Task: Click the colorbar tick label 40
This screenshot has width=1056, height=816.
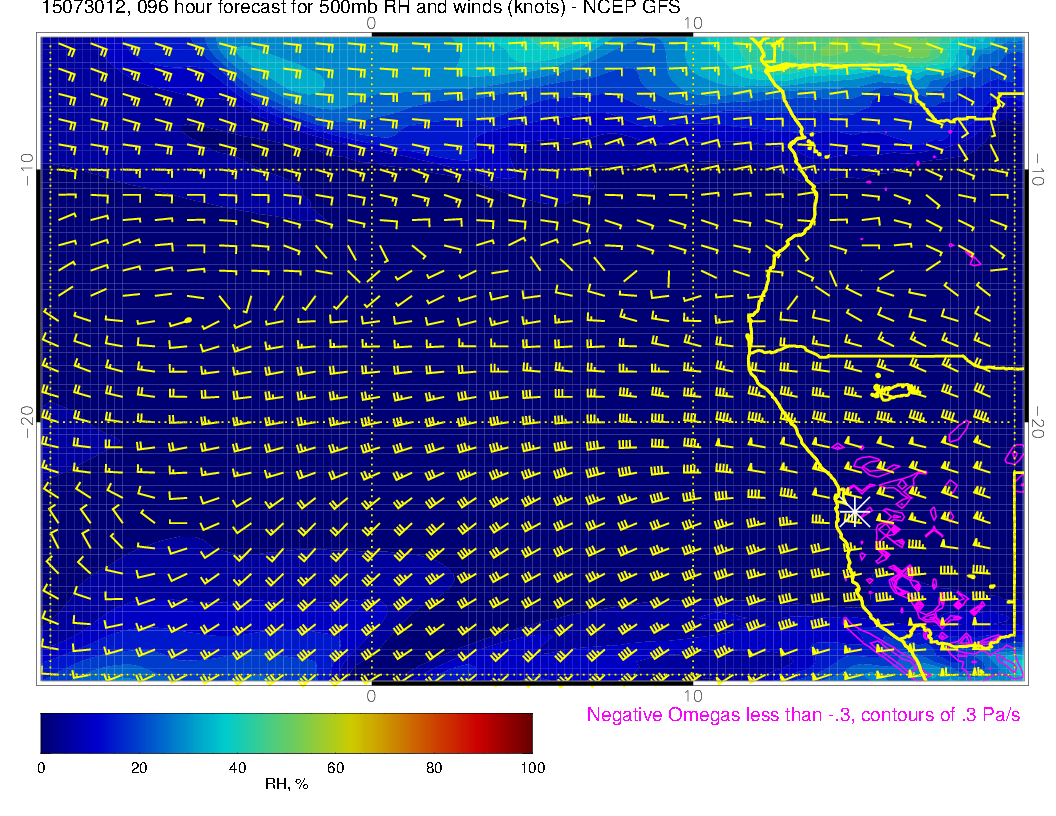Action: [237, 768]
